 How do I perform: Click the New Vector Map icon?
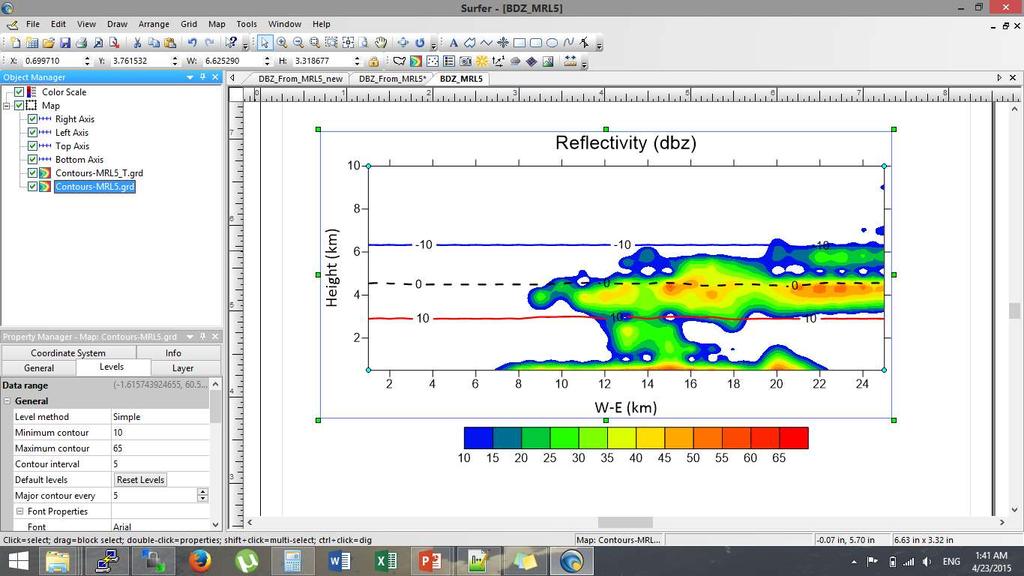coord(498,61)
